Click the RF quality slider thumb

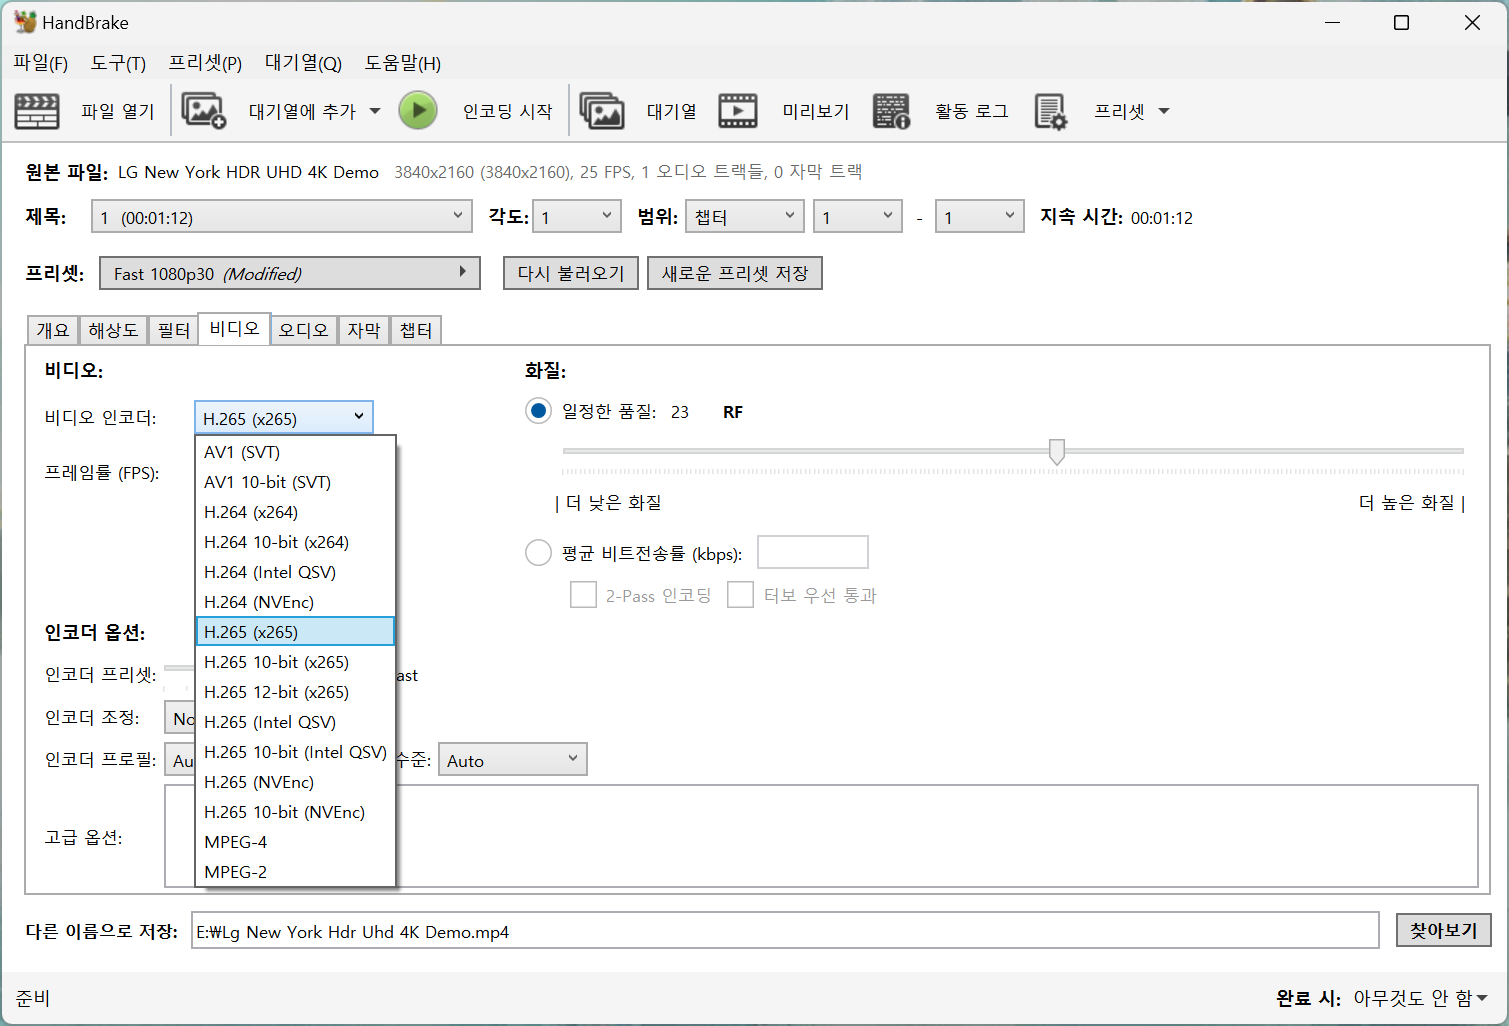click(1056, 451)
